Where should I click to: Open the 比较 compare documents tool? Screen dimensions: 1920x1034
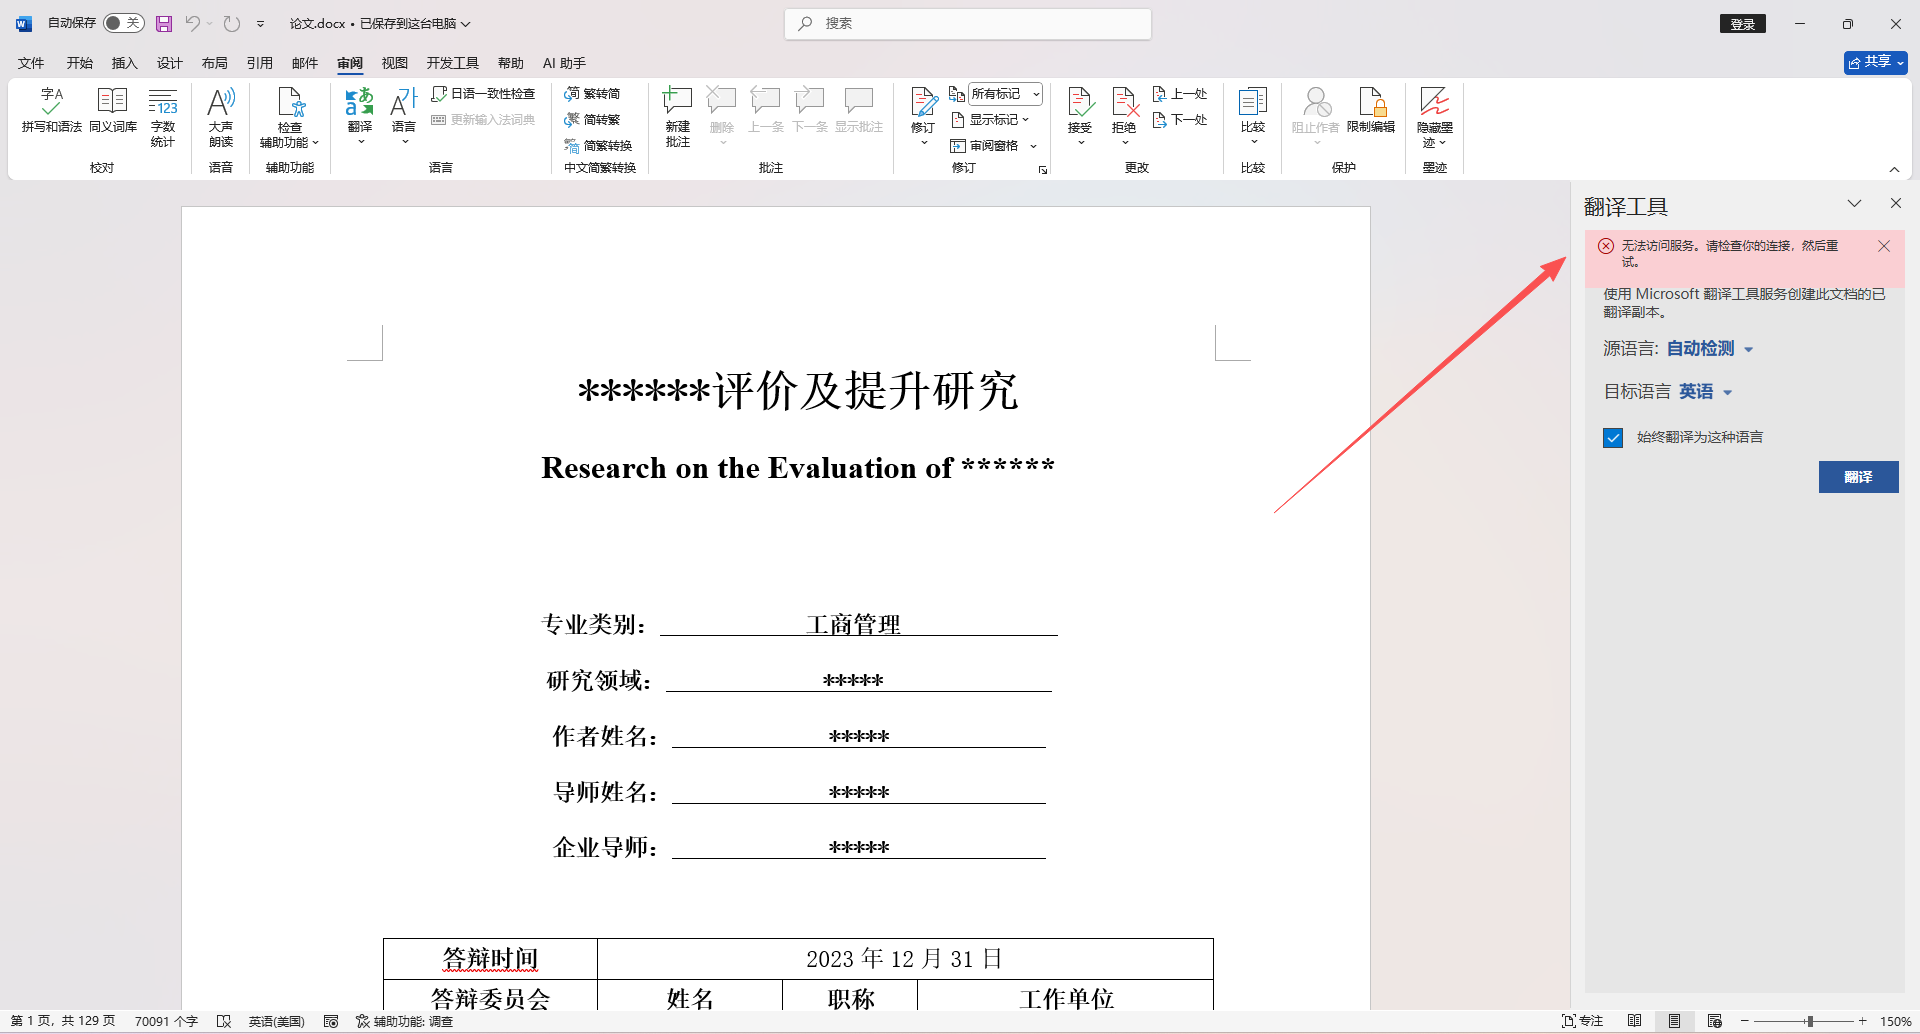tap(1253, 117)
